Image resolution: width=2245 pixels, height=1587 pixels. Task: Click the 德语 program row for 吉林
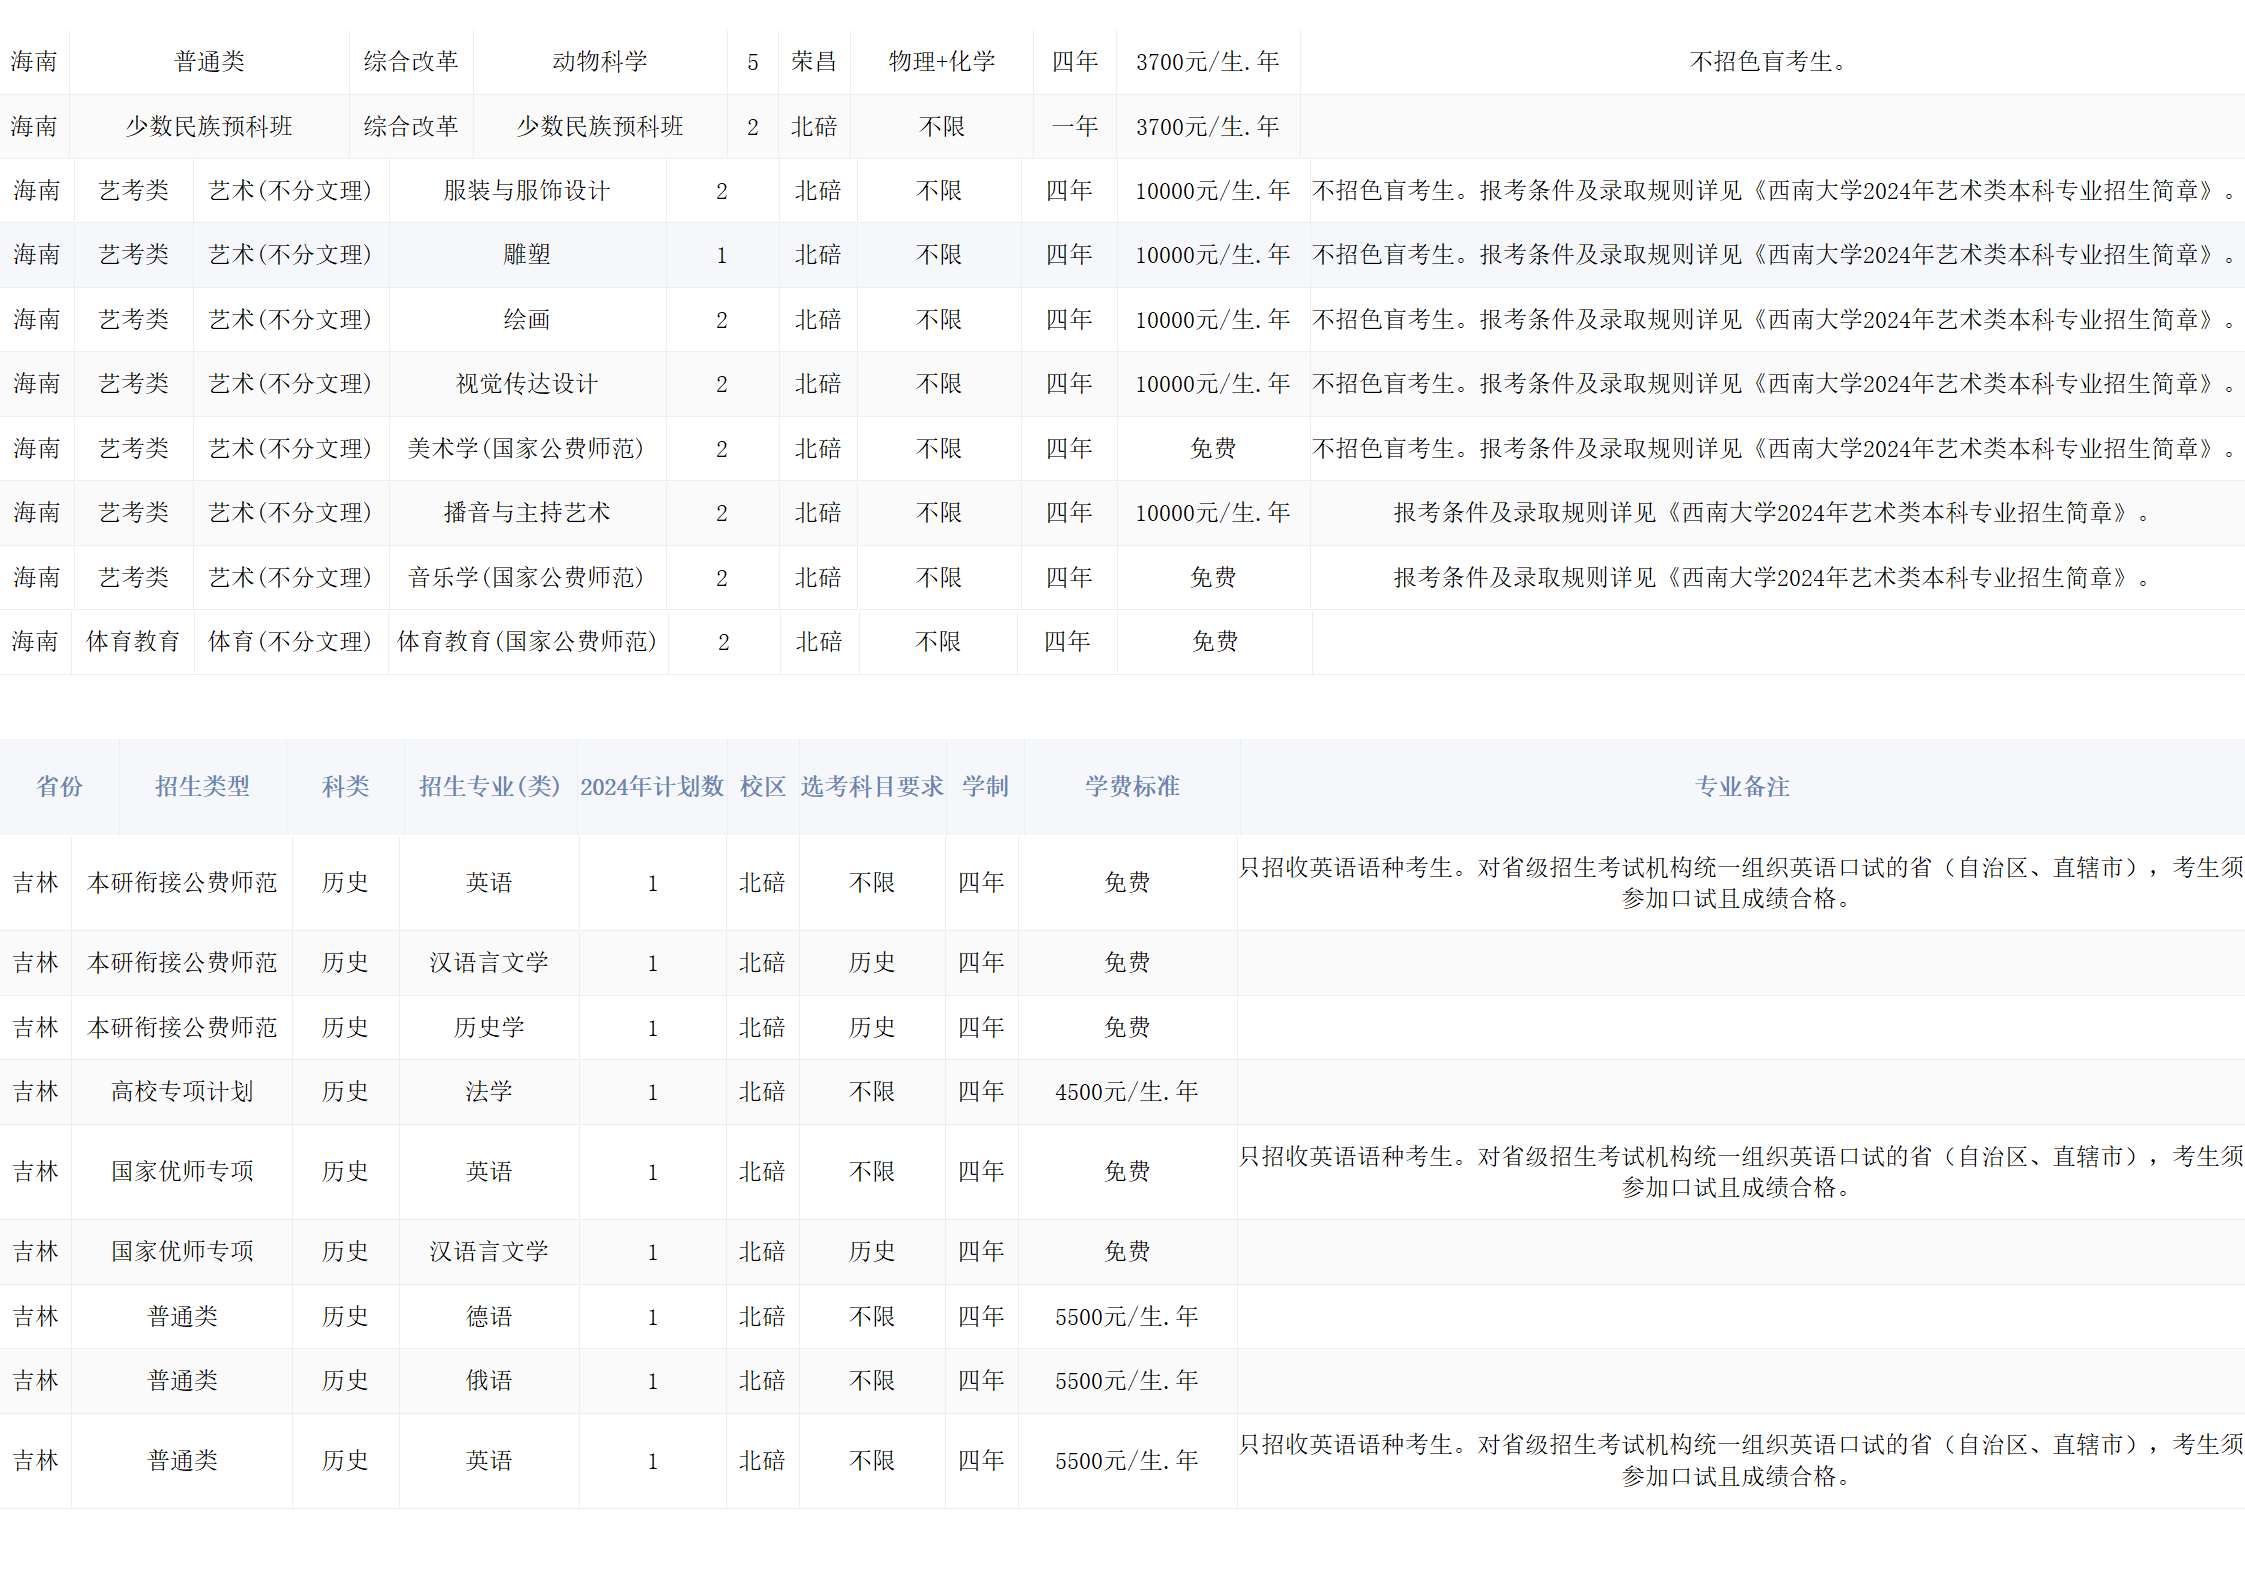(x=489, y=1316)
